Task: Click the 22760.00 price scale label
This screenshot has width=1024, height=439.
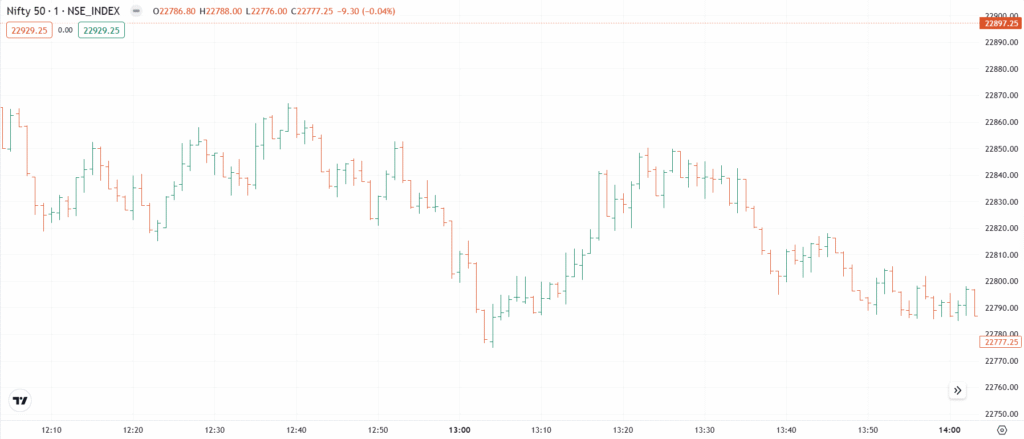Action: tap(1000, 387)
